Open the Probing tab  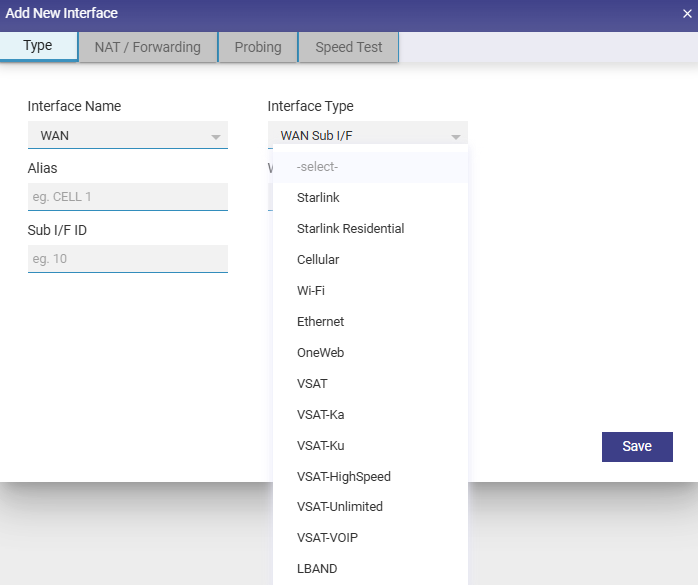pyautogui.click(x=258, y=47)
